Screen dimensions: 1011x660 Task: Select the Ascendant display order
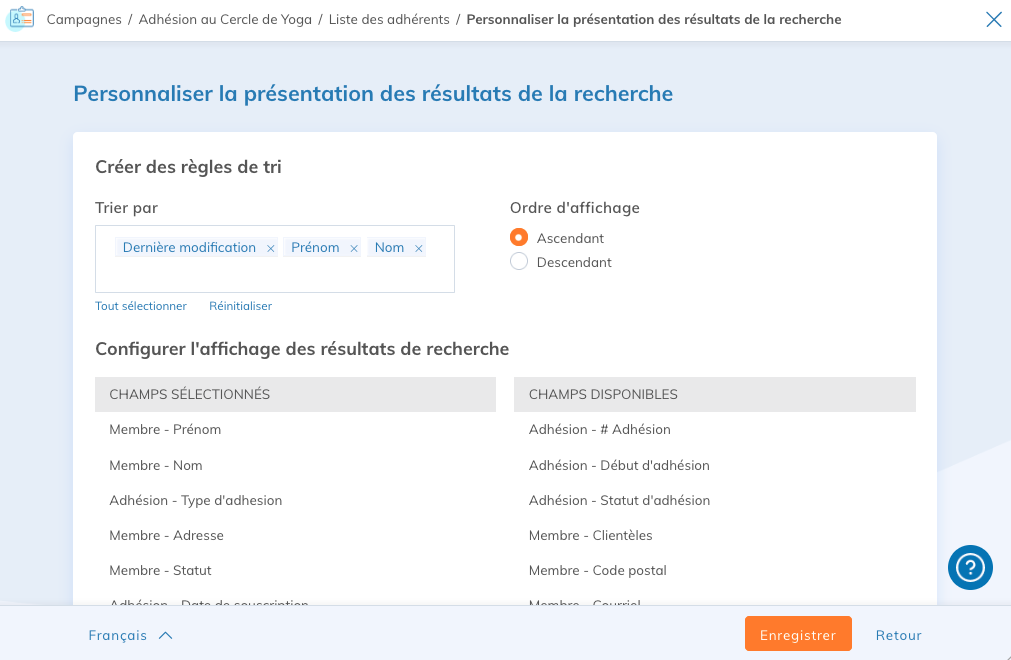519,238
